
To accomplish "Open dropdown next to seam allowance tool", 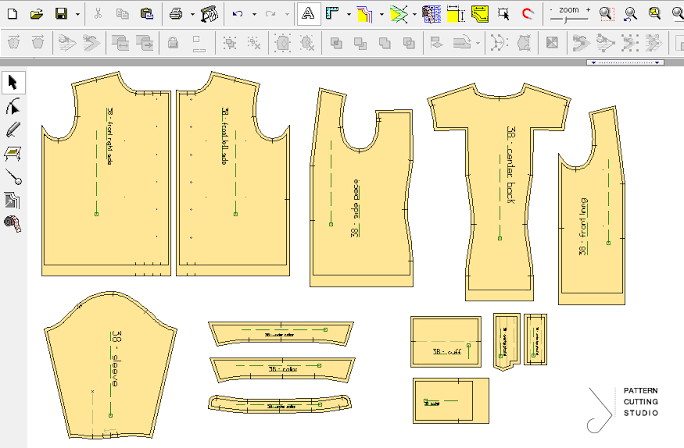I will tap(381, 14).
